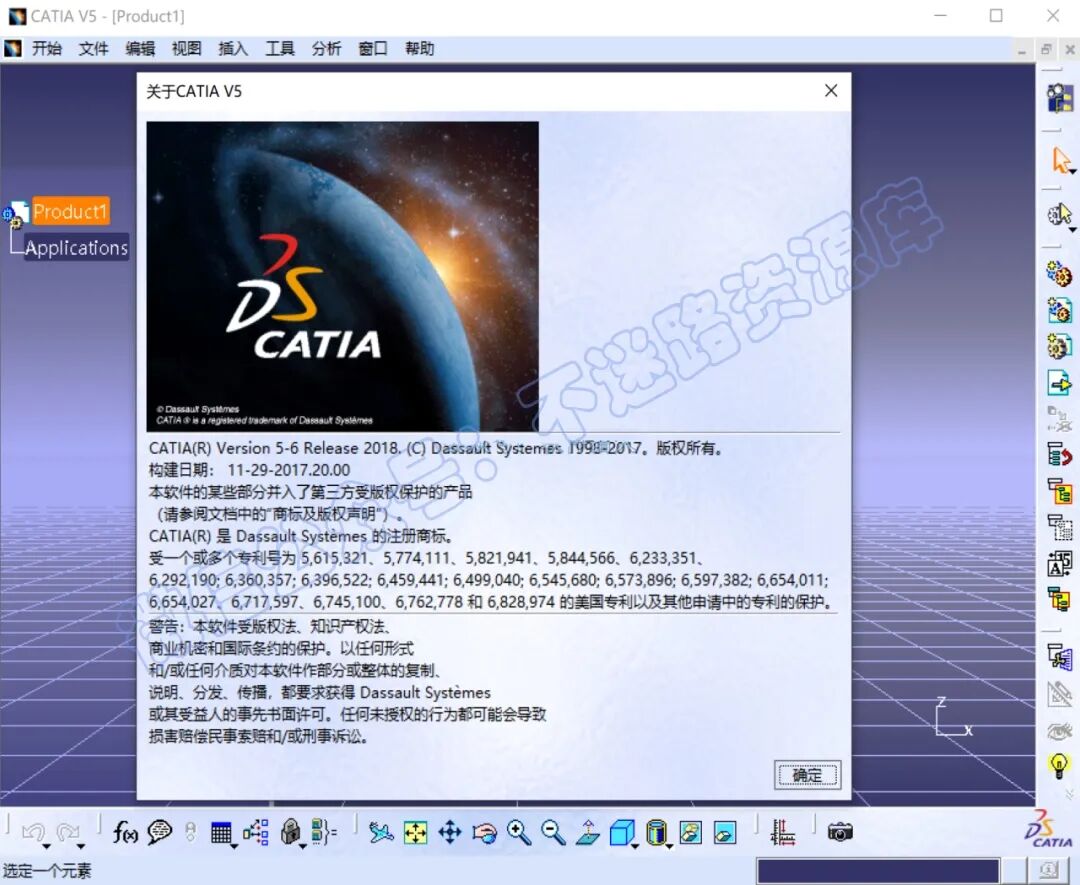Screen dimensions: 1080x885
Task: Click the yellow light bulb icon
Action: (1059, 766)
